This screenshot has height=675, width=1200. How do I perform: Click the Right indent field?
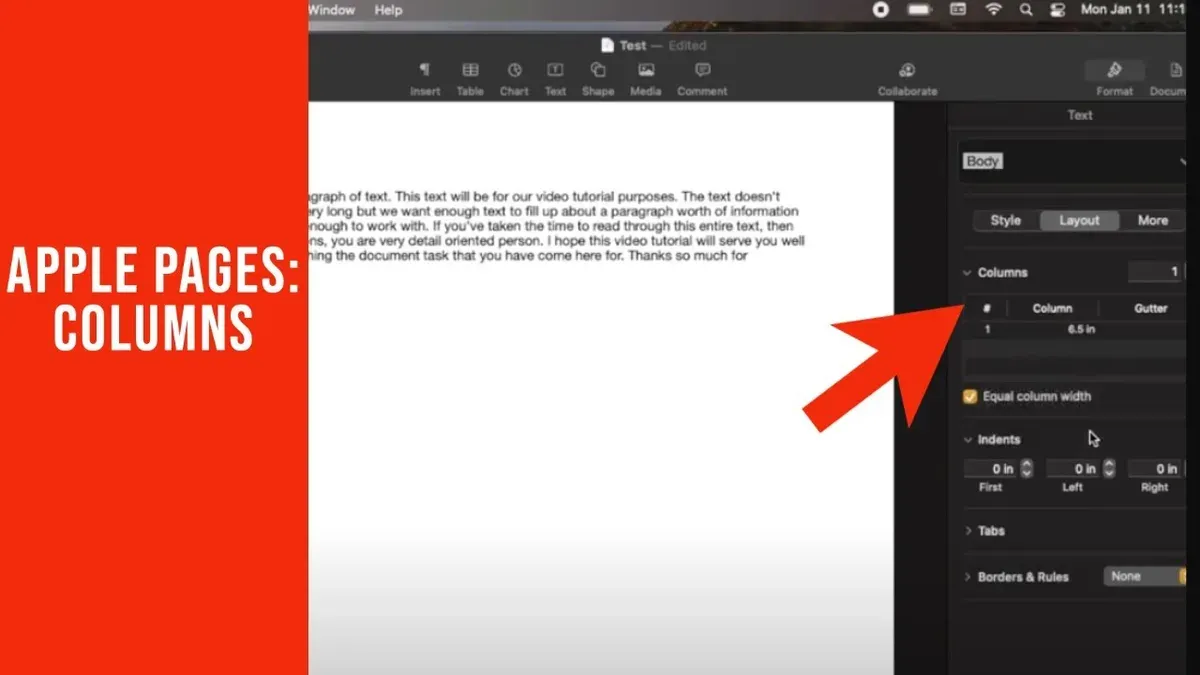(1154, 468)
